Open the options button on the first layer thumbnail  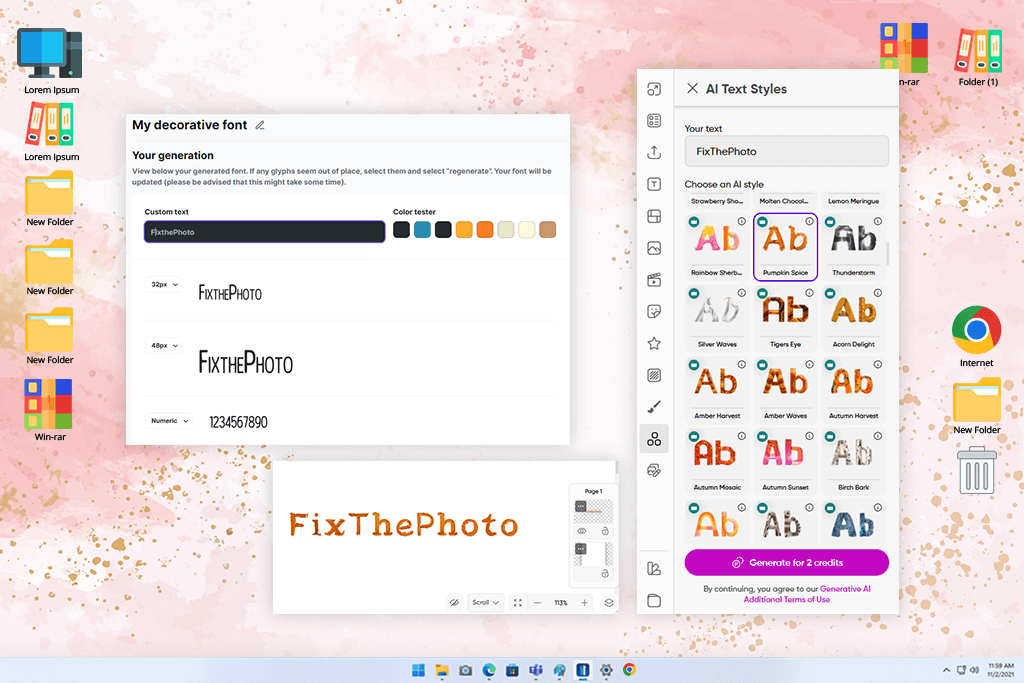click(x=581, y=506)
